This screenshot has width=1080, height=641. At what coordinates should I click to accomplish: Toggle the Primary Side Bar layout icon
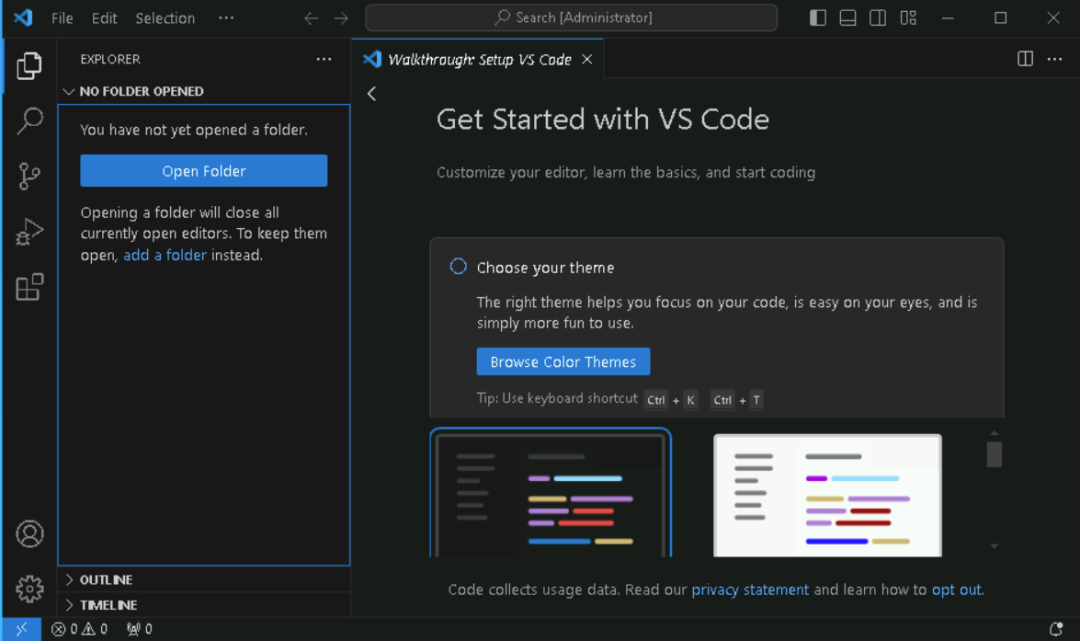coord(818,18)
